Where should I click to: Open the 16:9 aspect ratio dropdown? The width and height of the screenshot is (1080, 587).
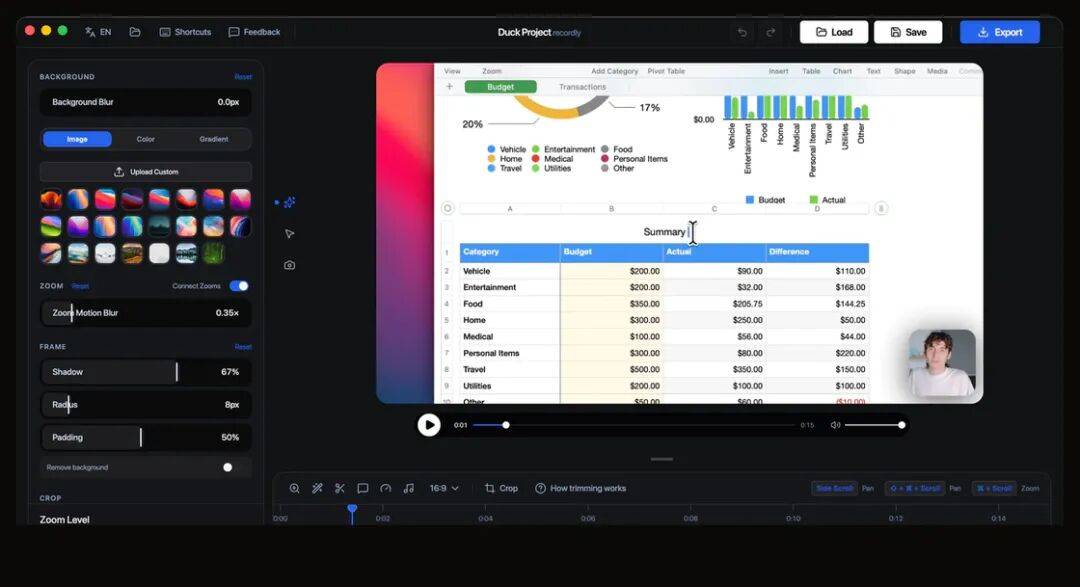tap(444, 488)
